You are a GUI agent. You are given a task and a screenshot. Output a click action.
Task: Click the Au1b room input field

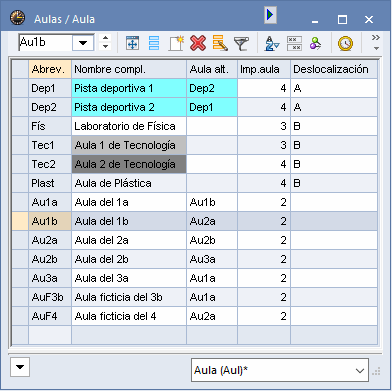tap(45, 43)
